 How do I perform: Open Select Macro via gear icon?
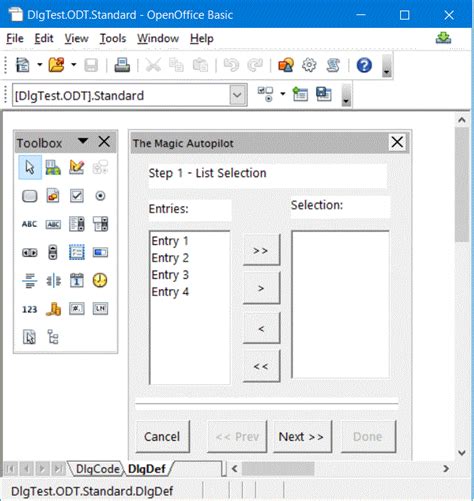309,65
